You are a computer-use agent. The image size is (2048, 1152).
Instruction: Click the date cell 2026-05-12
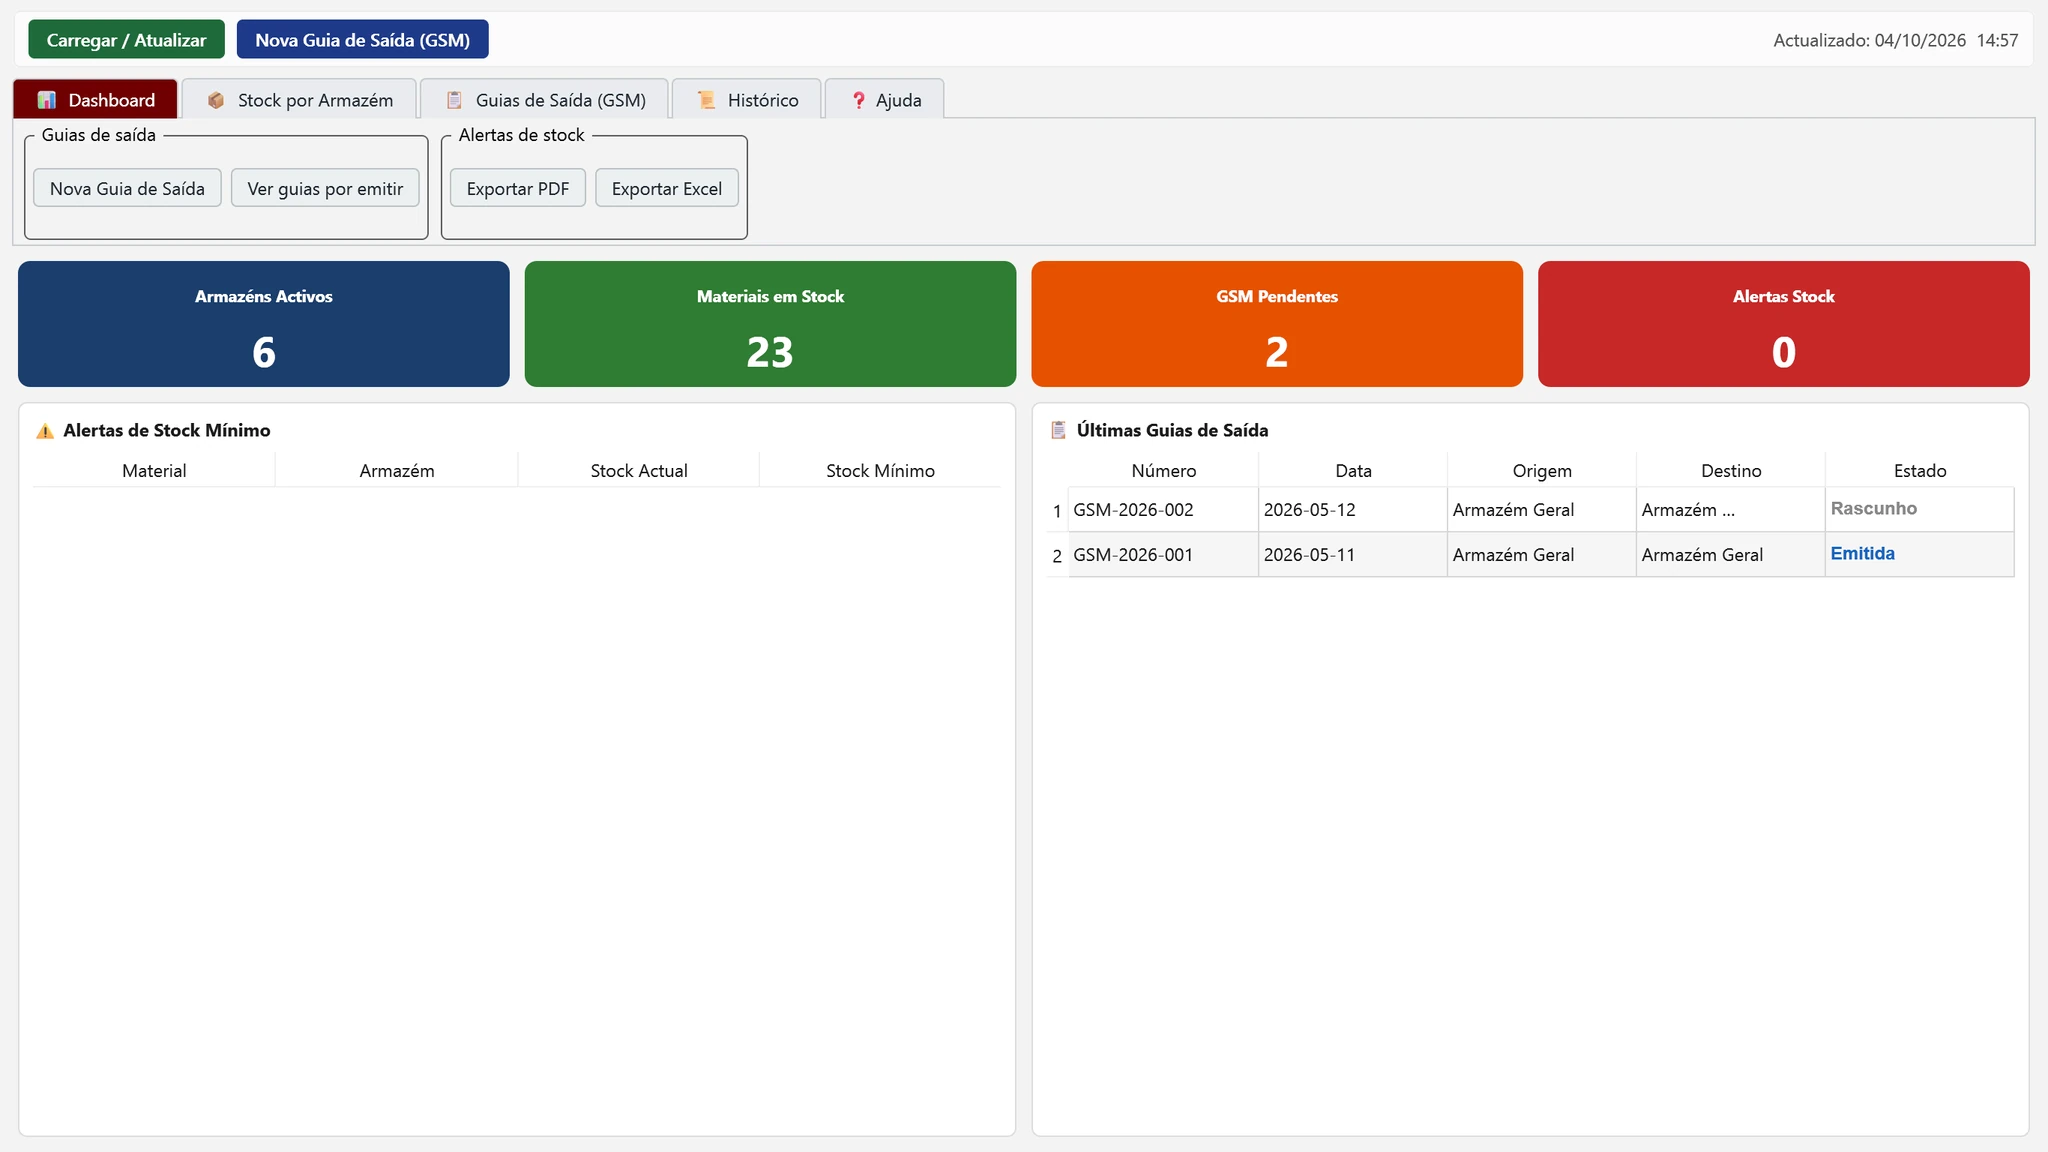tap(1353, 510)
